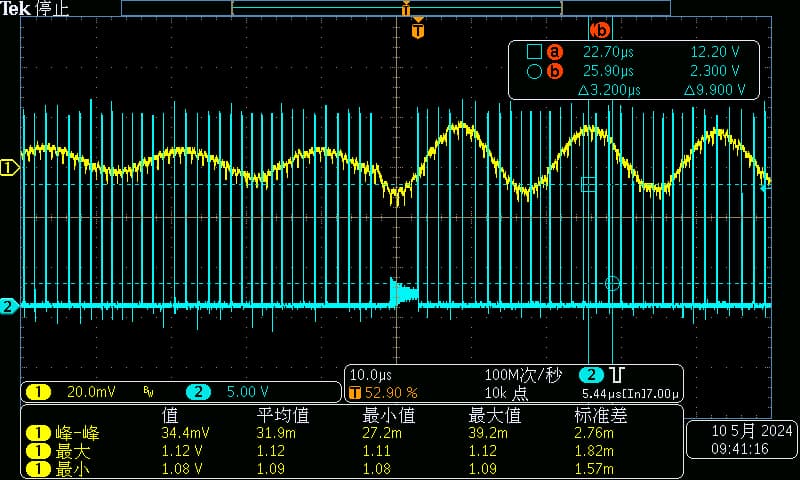Screen dimensions: 800x480
Task: Select the cursor b marker above the graticule
Action: coord(601,30)
